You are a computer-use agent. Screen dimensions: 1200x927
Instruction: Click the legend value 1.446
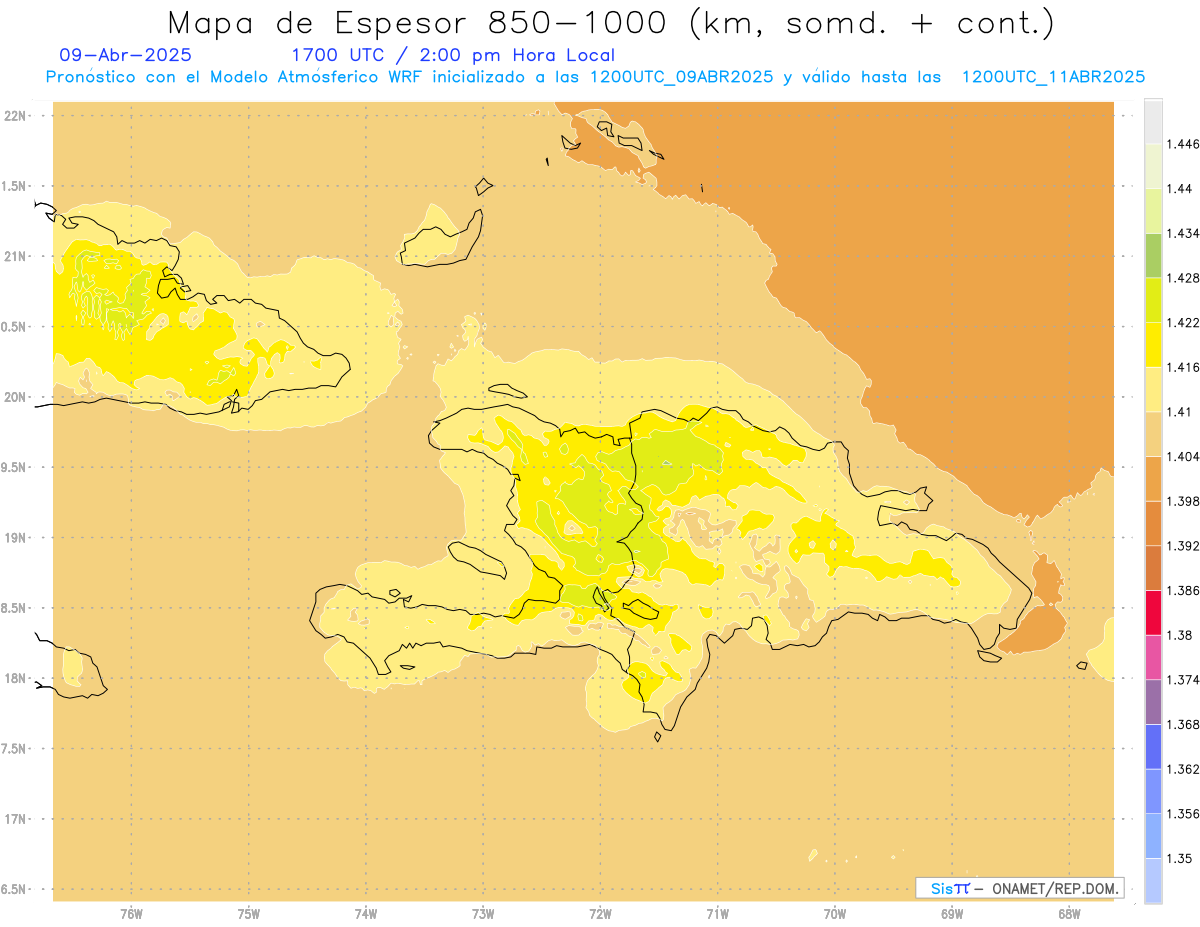tap(1182, 144)
